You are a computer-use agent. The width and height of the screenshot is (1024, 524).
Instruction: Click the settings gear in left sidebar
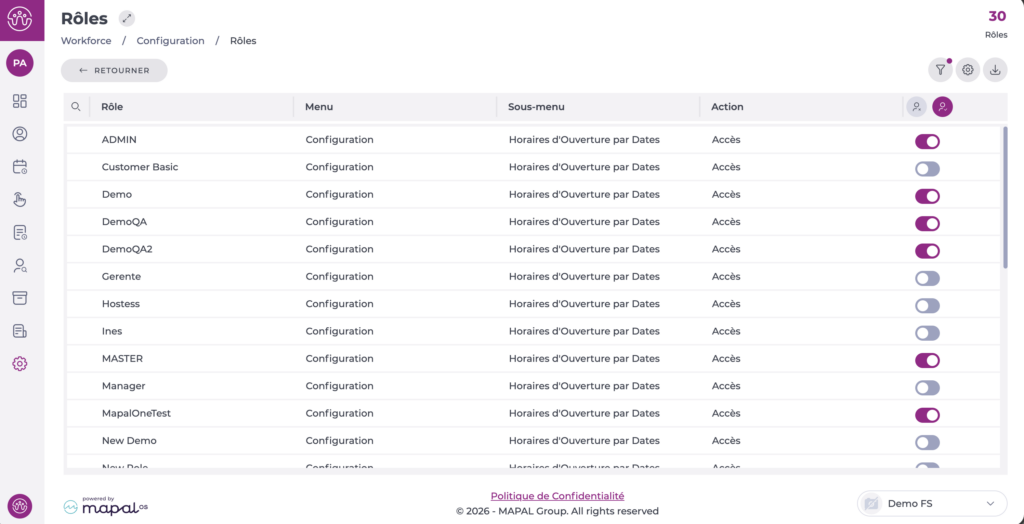[20, 364]
